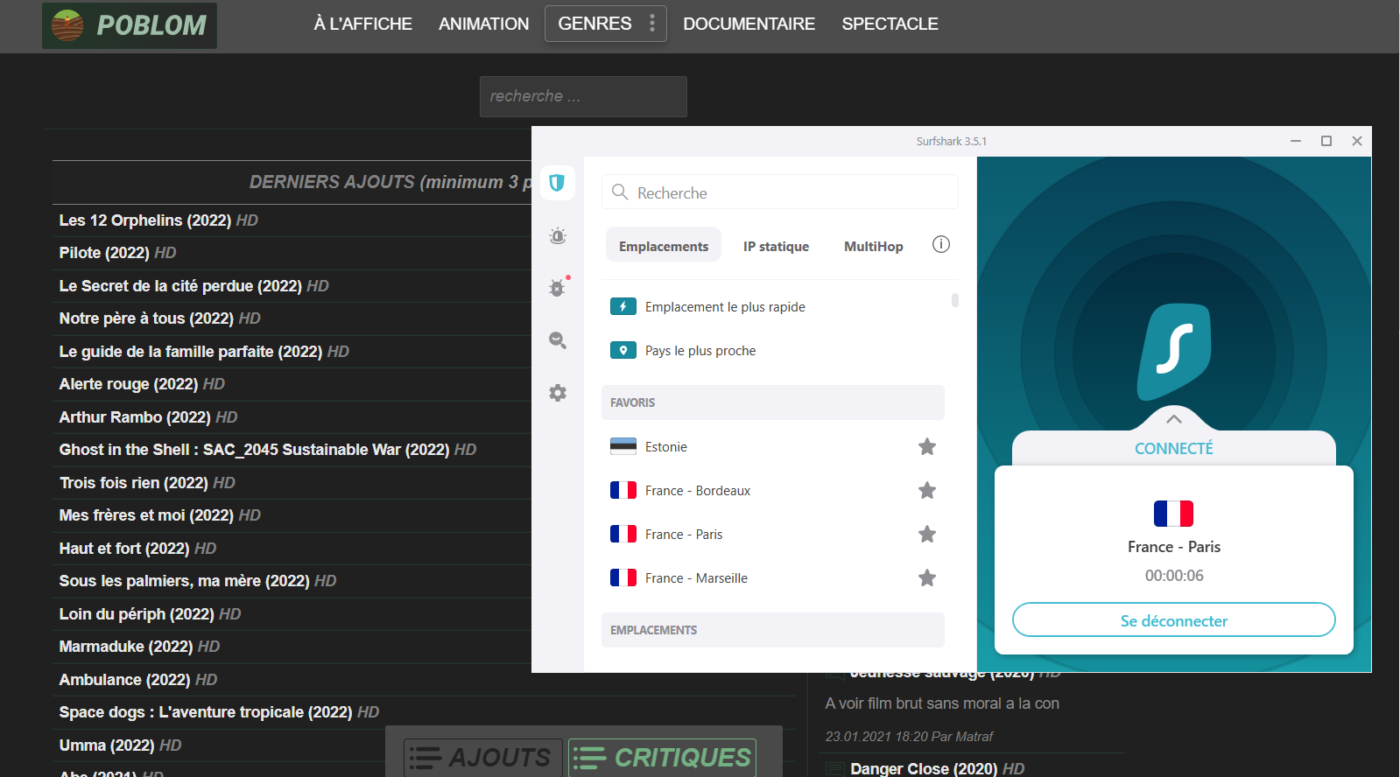This screenshot has height=777, width=1400.
Task: Switch to the MultiHop tab
Action: point(873,246)
